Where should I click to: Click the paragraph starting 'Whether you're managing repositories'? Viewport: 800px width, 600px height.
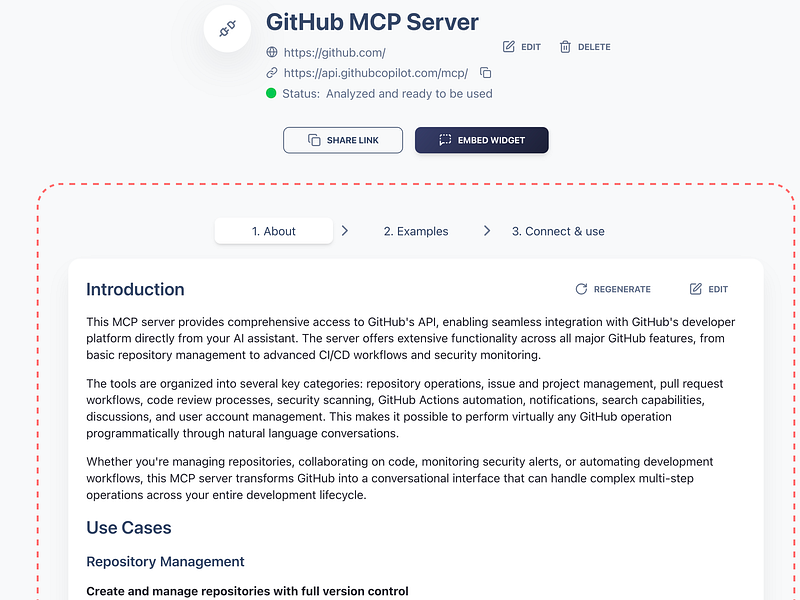click(x=399, y=478)
